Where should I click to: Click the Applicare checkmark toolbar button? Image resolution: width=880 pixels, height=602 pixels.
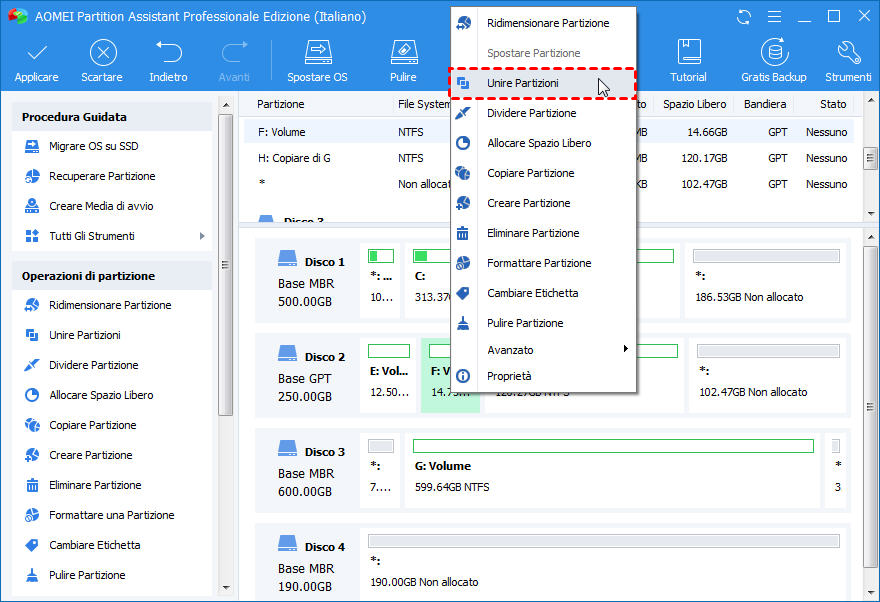coord(36,61)
